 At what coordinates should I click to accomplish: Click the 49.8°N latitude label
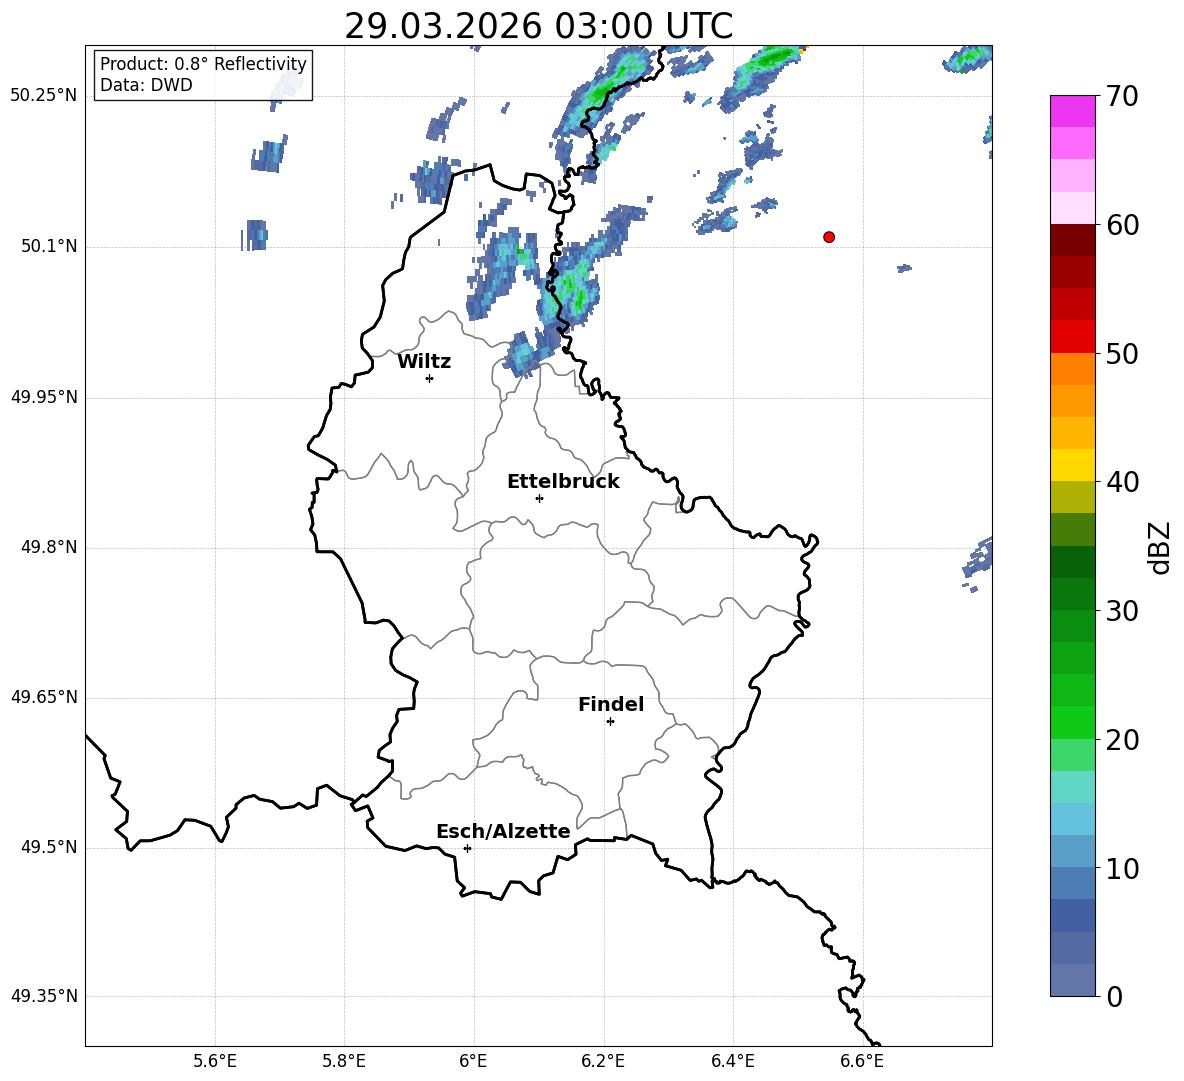(x=49, y=547)
